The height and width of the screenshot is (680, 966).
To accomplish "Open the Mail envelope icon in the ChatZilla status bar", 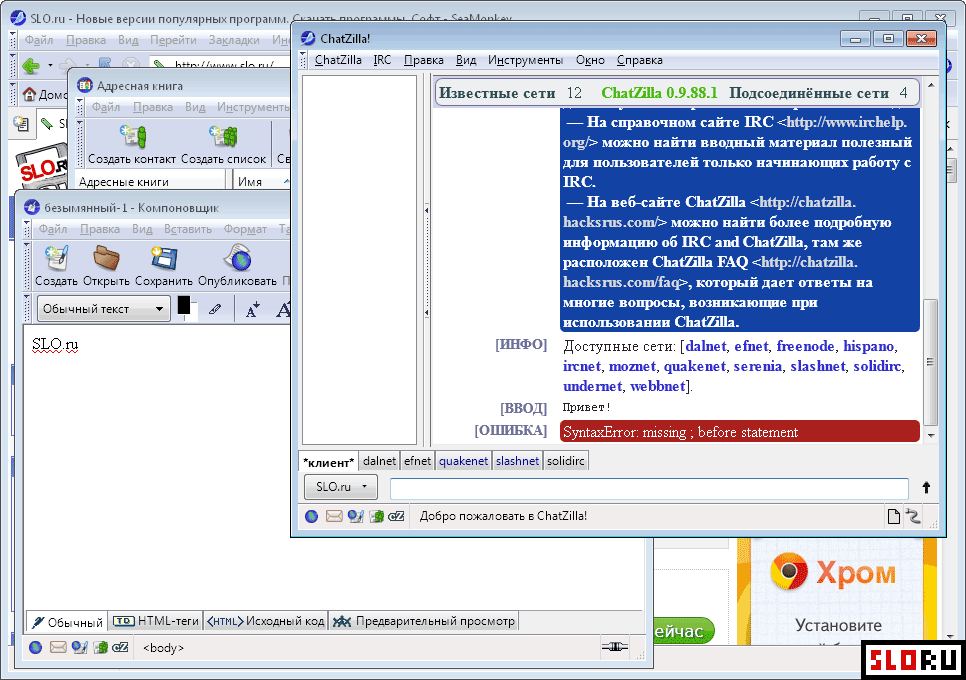I will (334, 516).
